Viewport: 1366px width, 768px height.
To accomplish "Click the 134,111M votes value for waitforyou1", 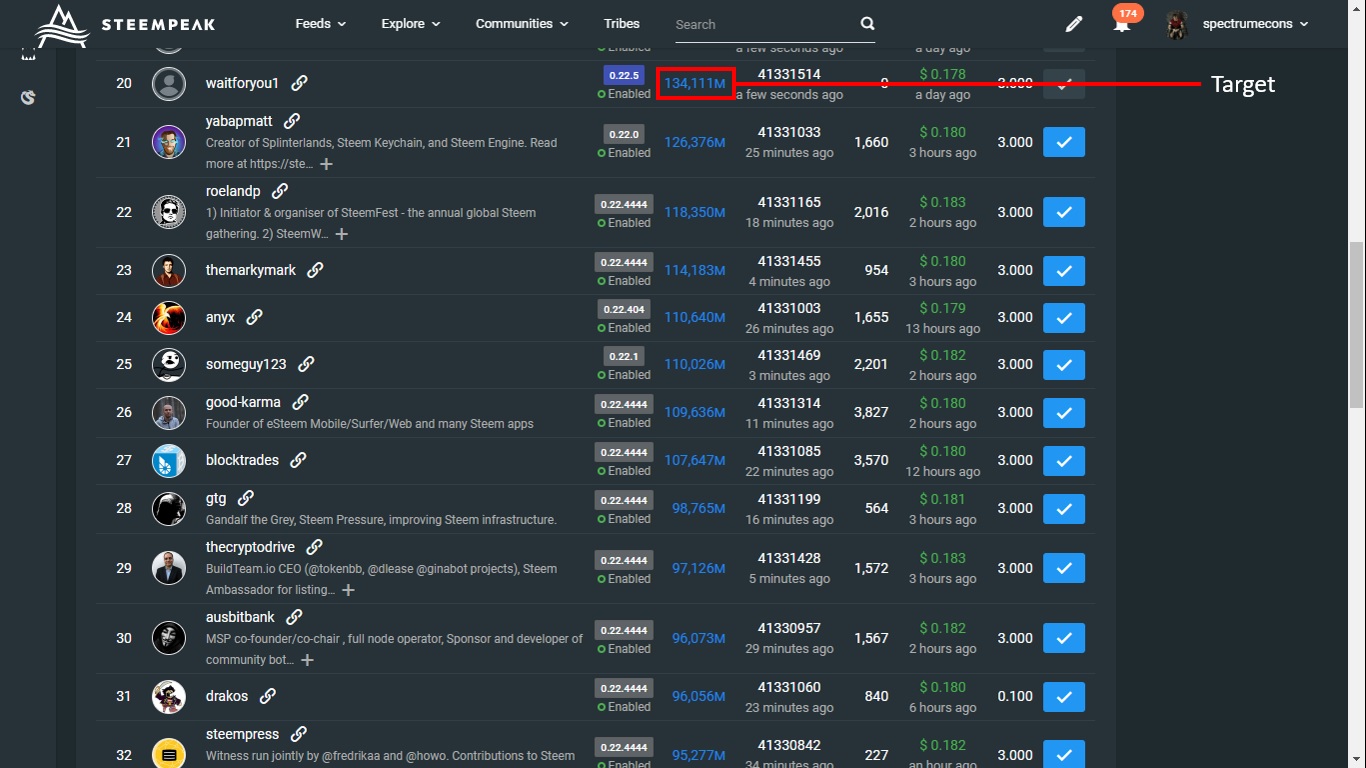I will pyautogui.click(x=695, y=83).
